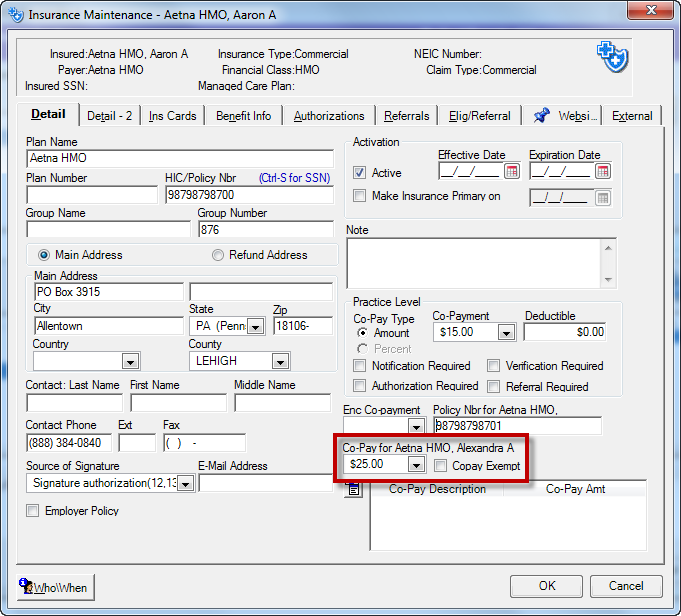This screenshot has height=616, width=681.
Task: Click the Note text area
Action: tap(474, 263)
